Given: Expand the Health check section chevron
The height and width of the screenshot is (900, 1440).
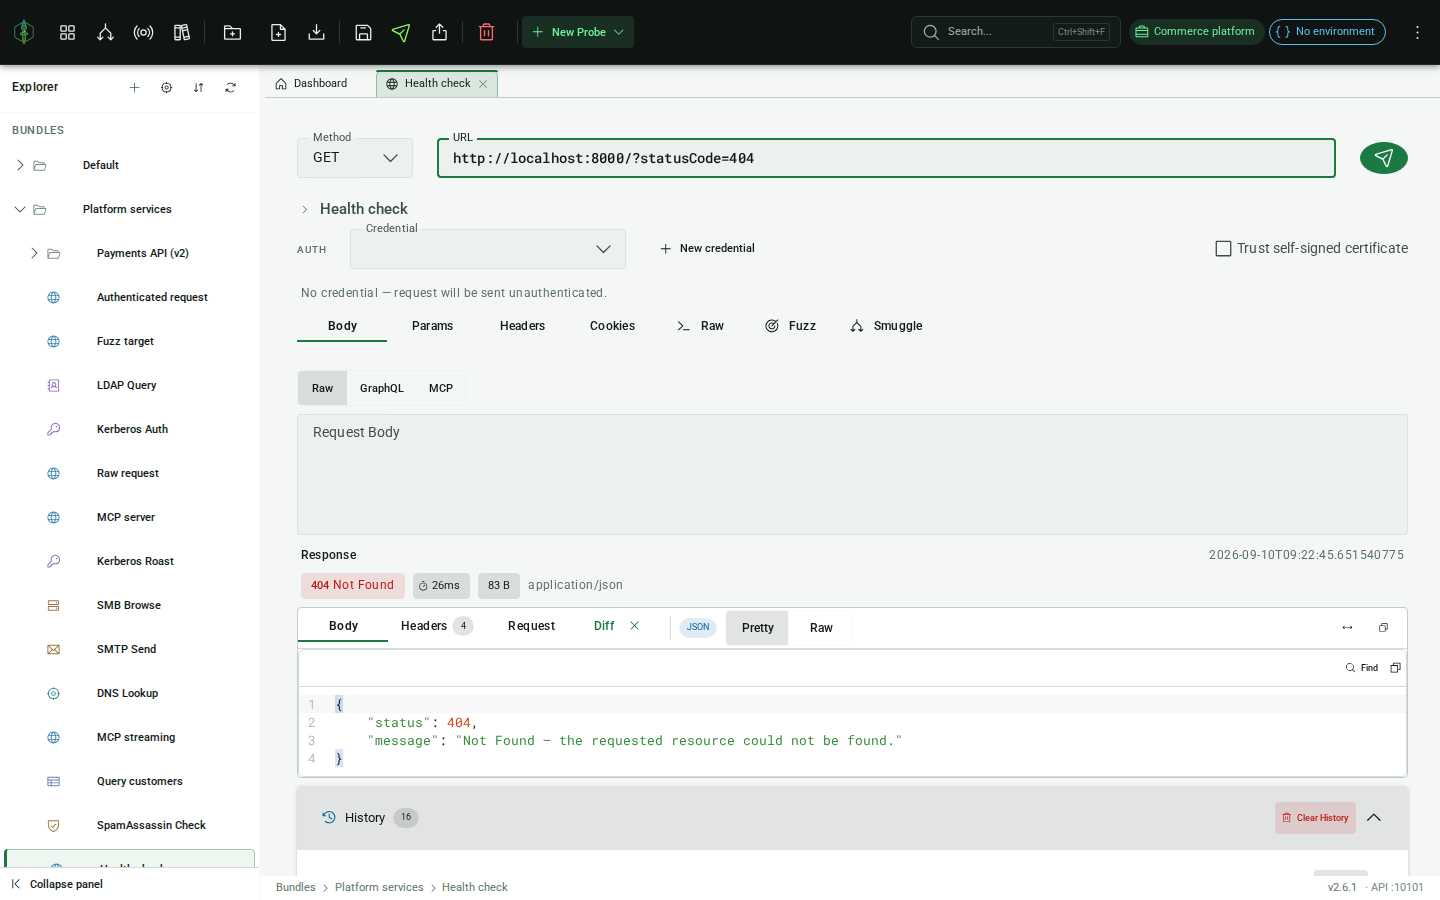Looking at the screenshot, I should coord(305,209).
